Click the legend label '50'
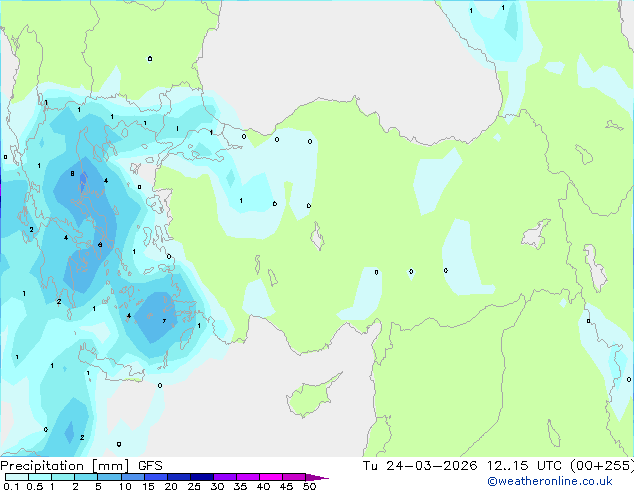 click(309, 486)
